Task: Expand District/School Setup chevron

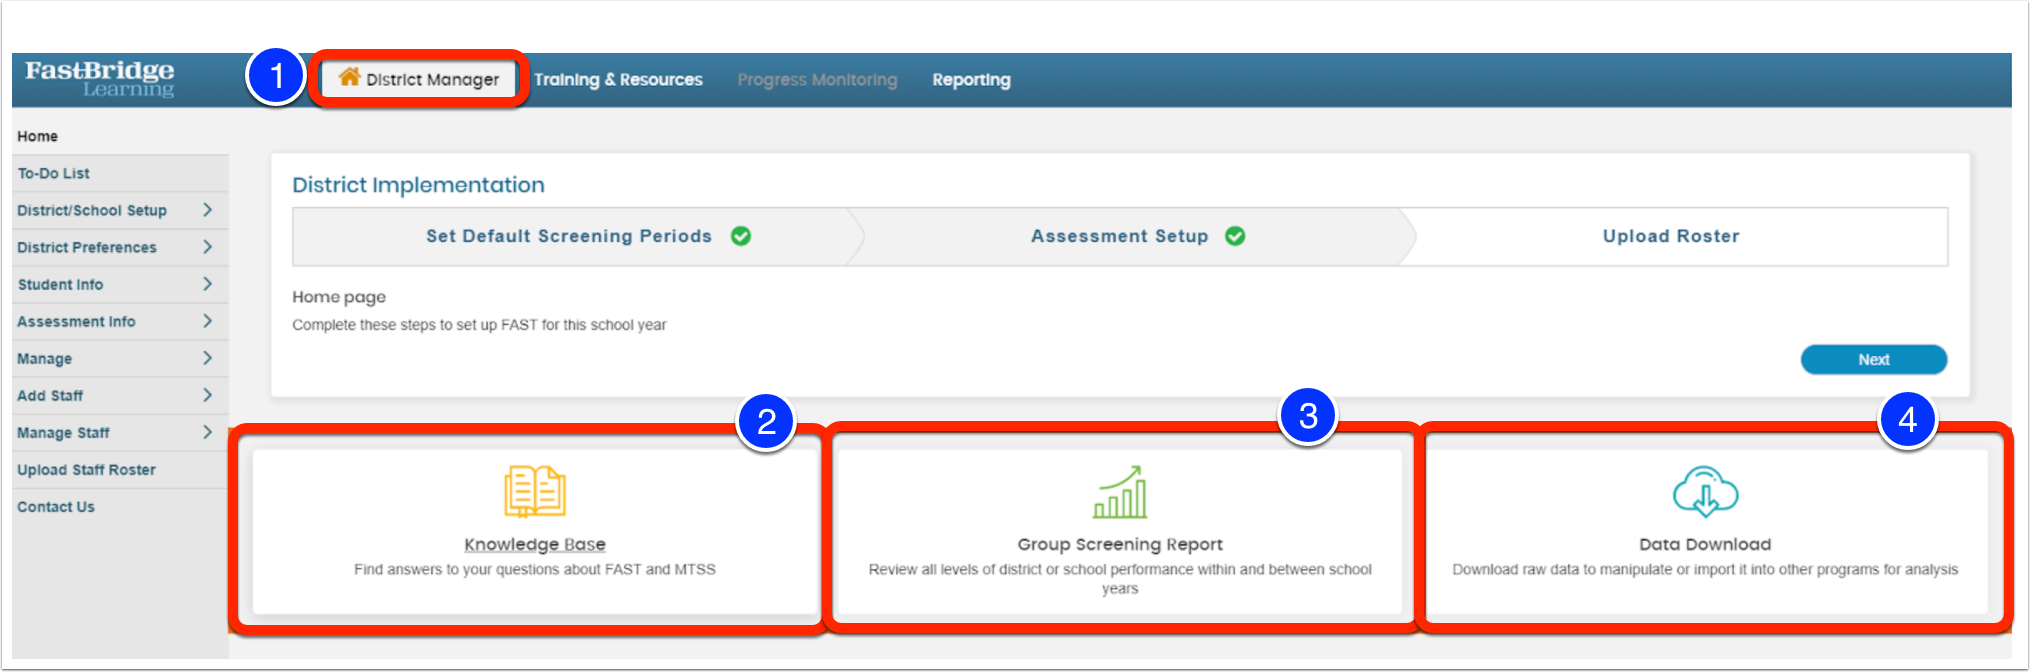Action: click(207, 210)
